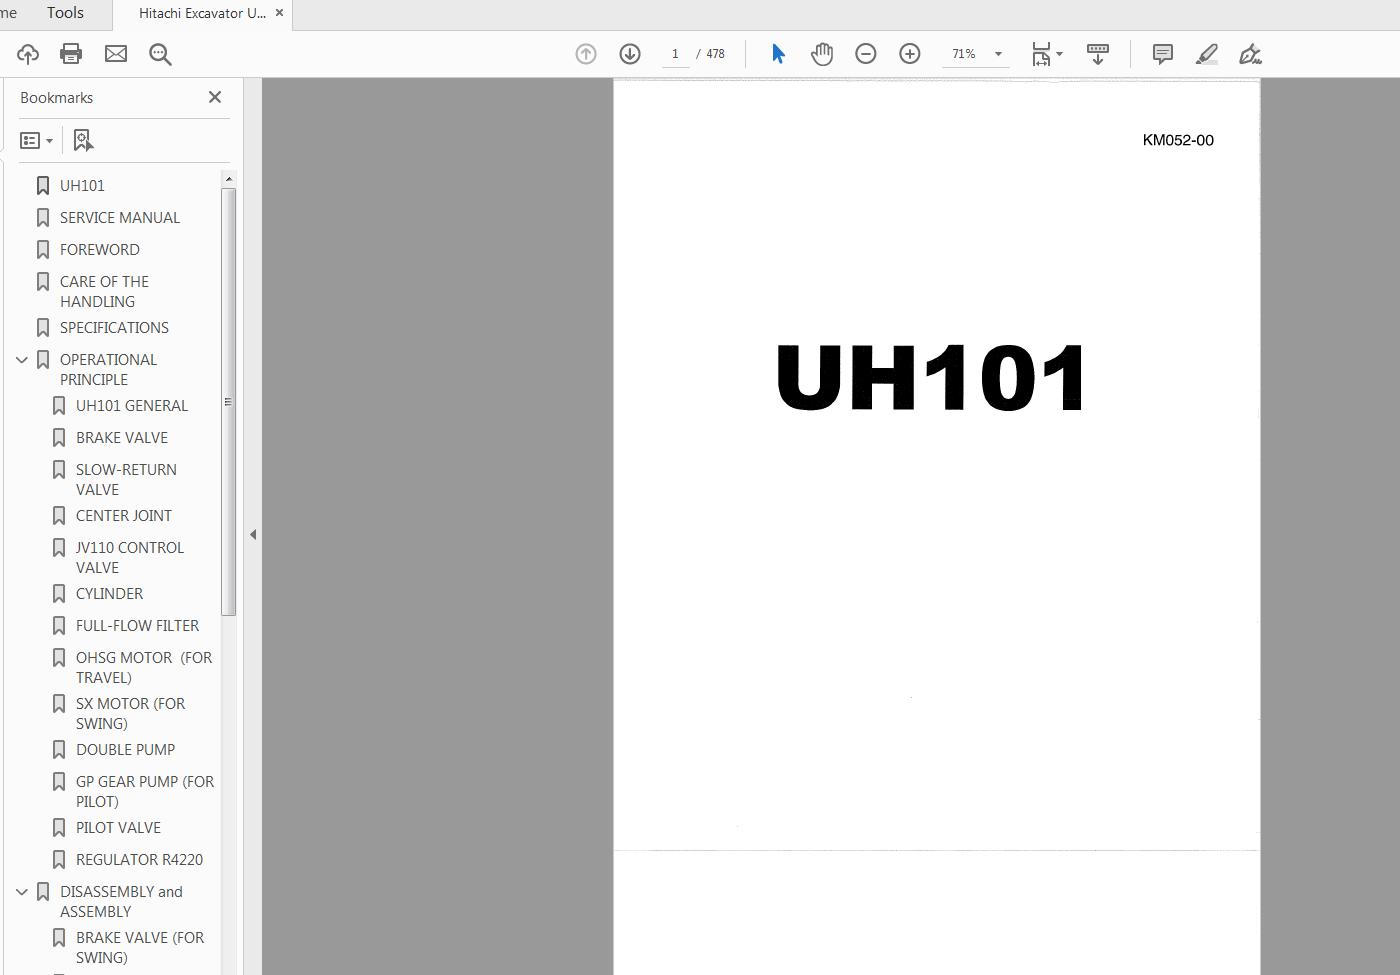Open the find text magnifier tool
1400x975 pixels.
(160, 54)
